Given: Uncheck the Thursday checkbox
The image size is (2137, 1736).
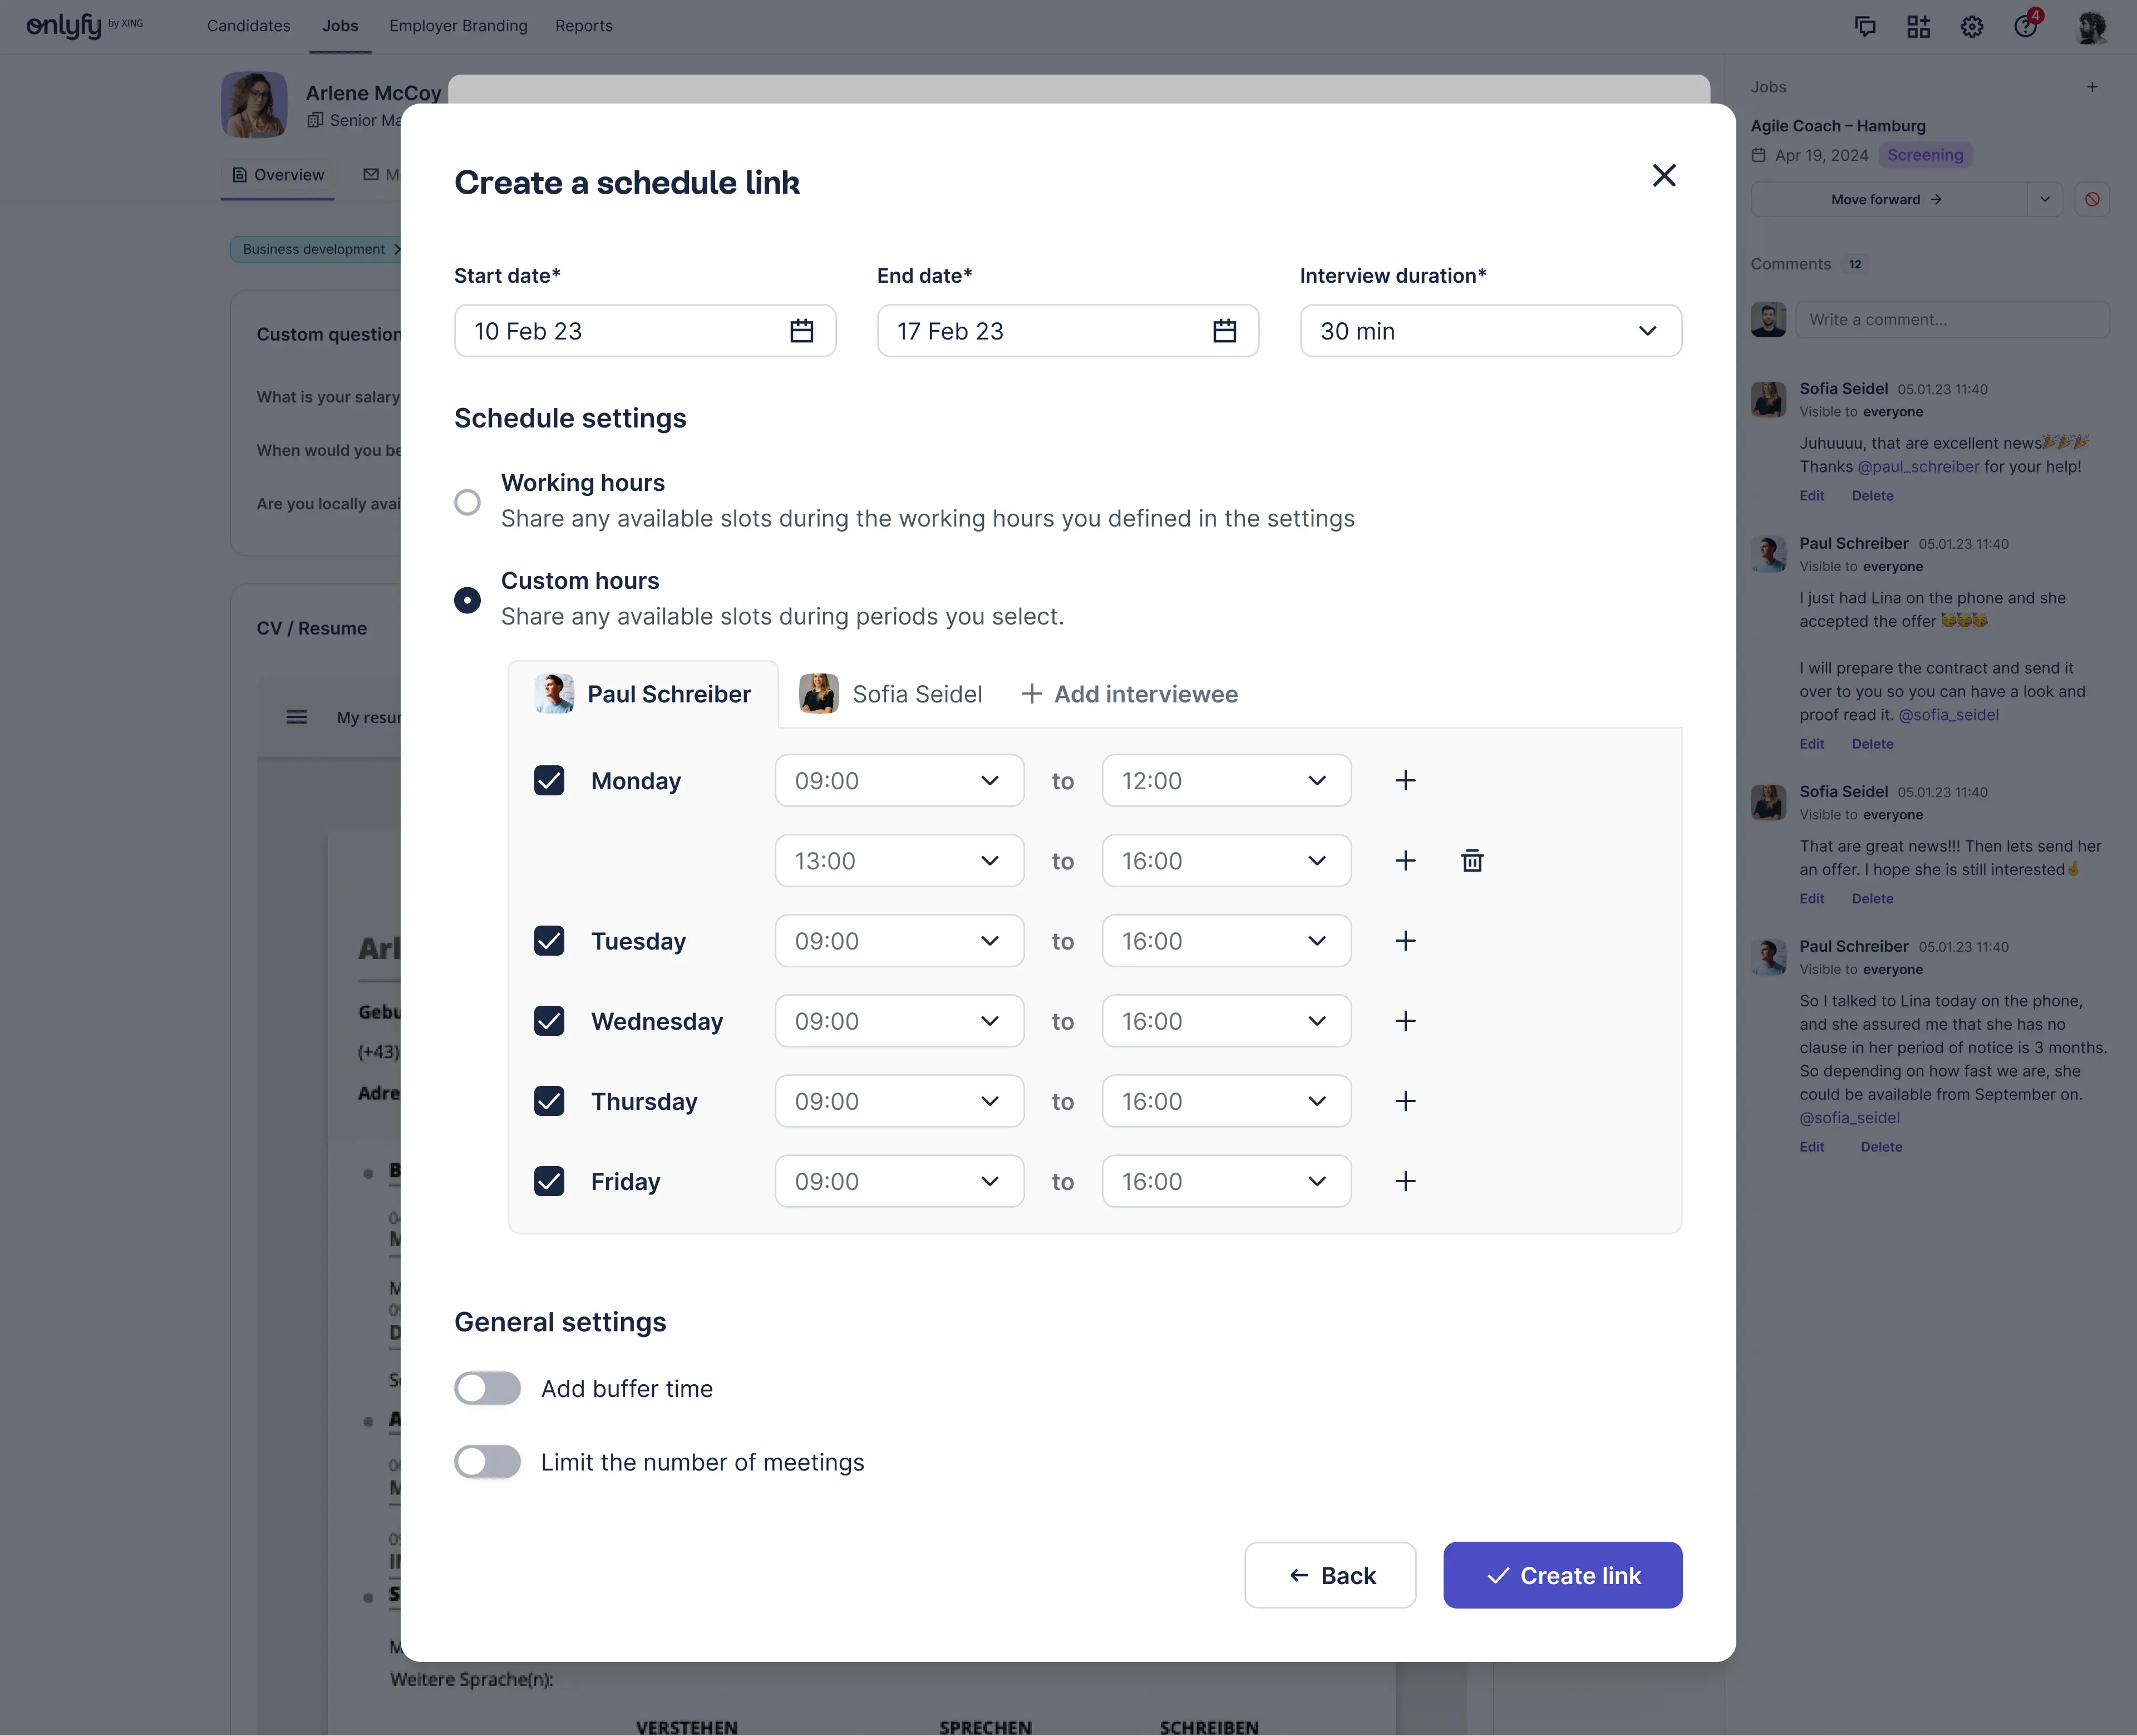Looking at the screenshot, I should click(x=549, y=1101).
